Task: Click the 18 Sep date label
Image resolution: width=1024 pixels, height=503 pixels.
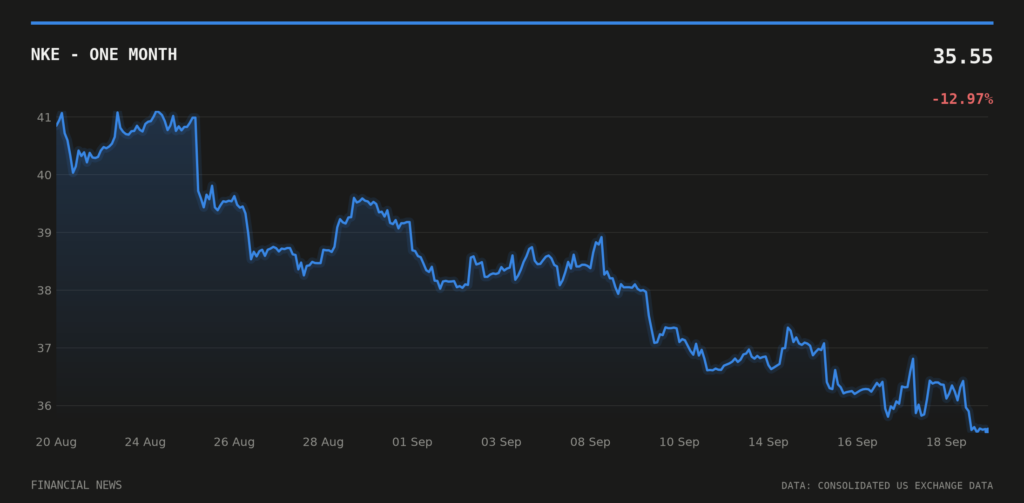Action: [946, 442]
